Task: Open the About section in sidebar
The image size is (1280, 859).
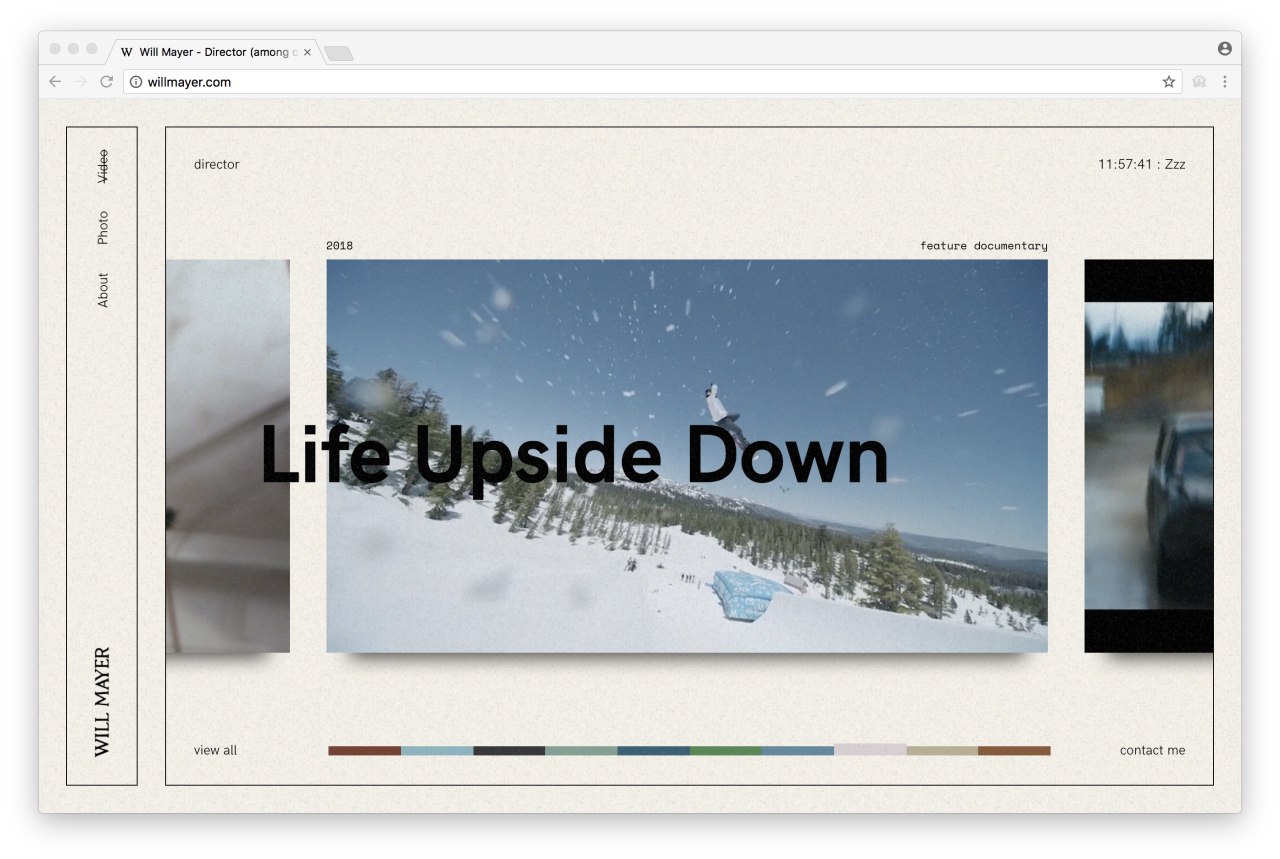Action: coord(102,290)
